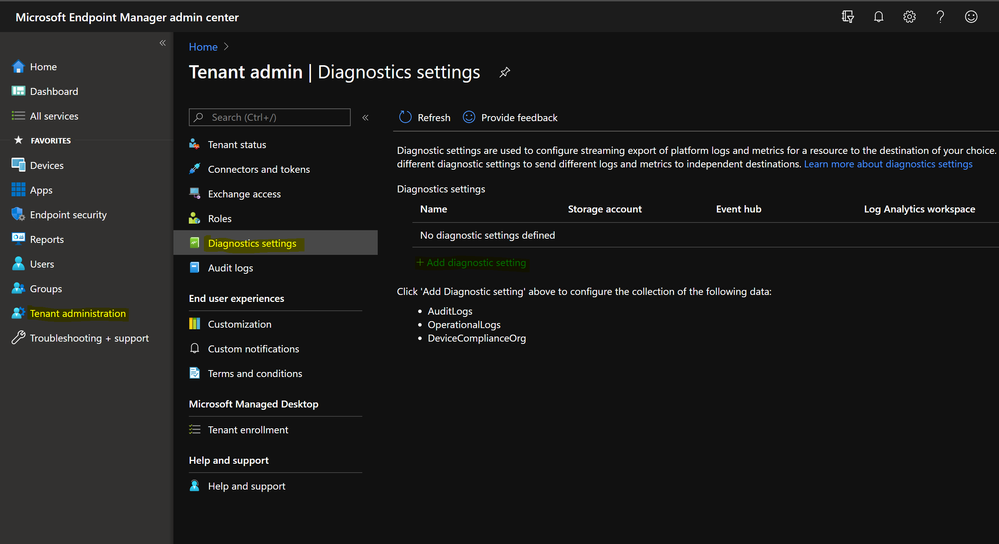999x544 pixels.
Task: Click the Name column header
Action: point(433,209)
